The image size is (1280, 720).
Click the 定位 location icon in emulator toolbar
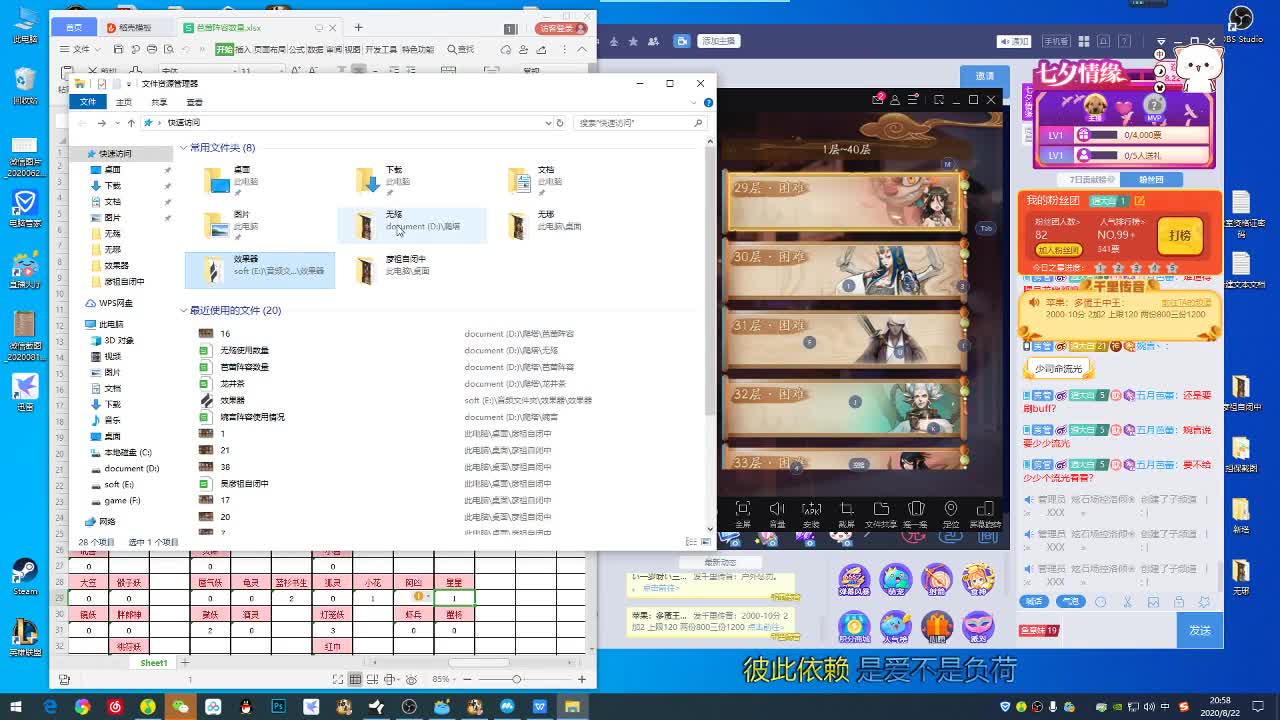click(950, 514)
